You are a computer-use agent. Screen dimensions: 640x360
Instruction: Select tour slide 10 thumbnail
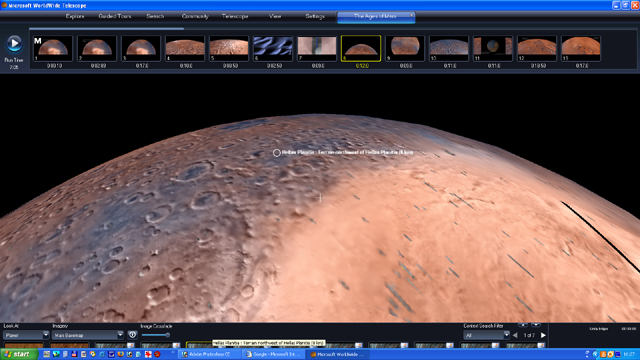click(x=449, y=49)
